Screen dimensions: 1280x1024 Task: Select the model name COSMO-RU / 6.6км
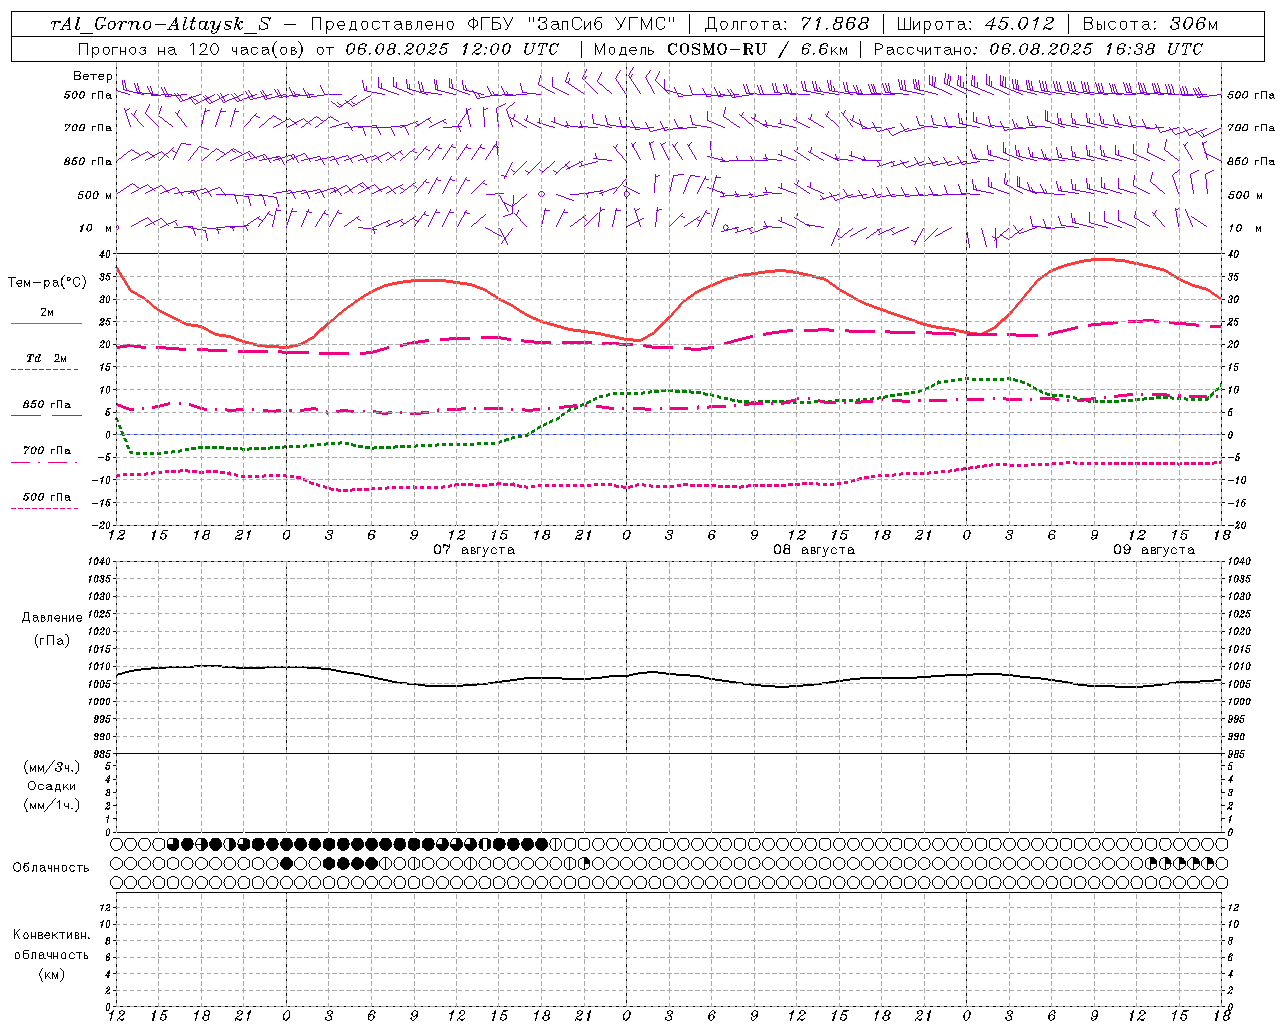pos(757,49)
